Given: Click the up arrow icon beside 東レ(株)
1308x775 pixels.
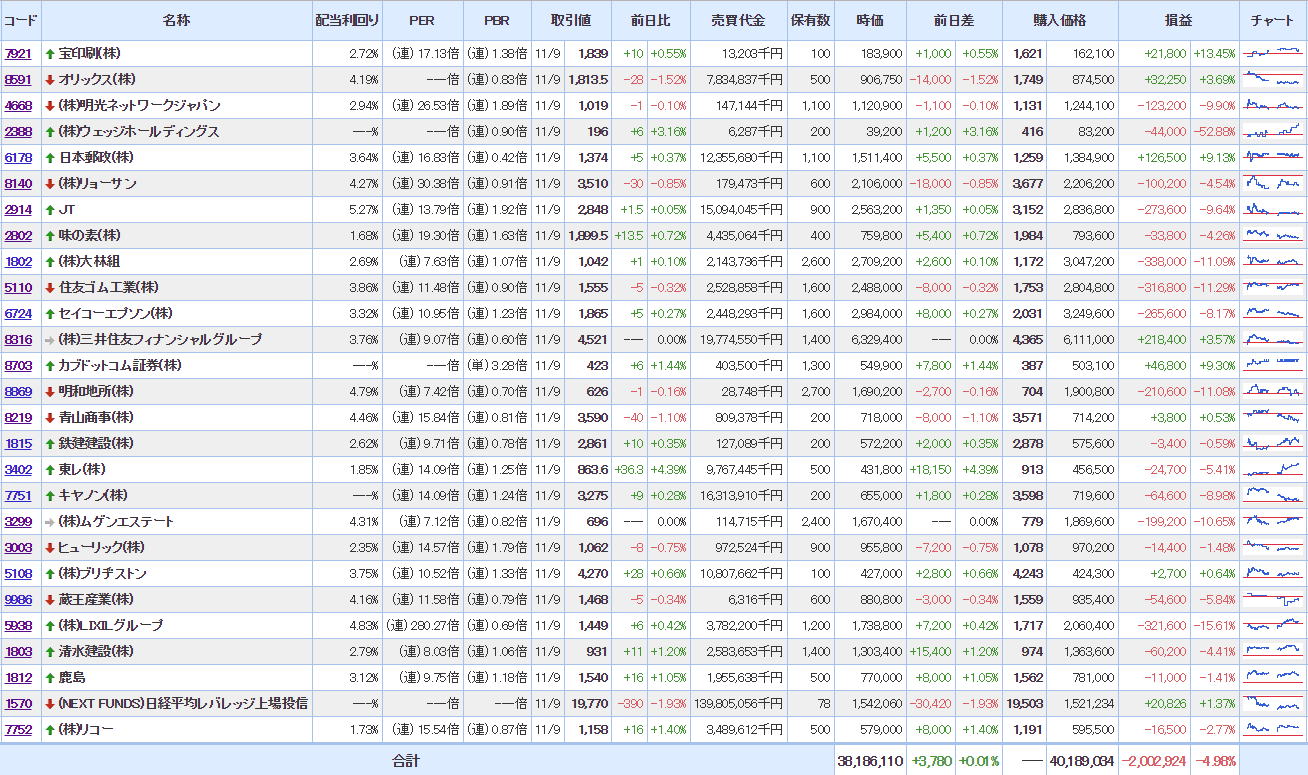Looking at the screenshot, I should click(50, 470).
